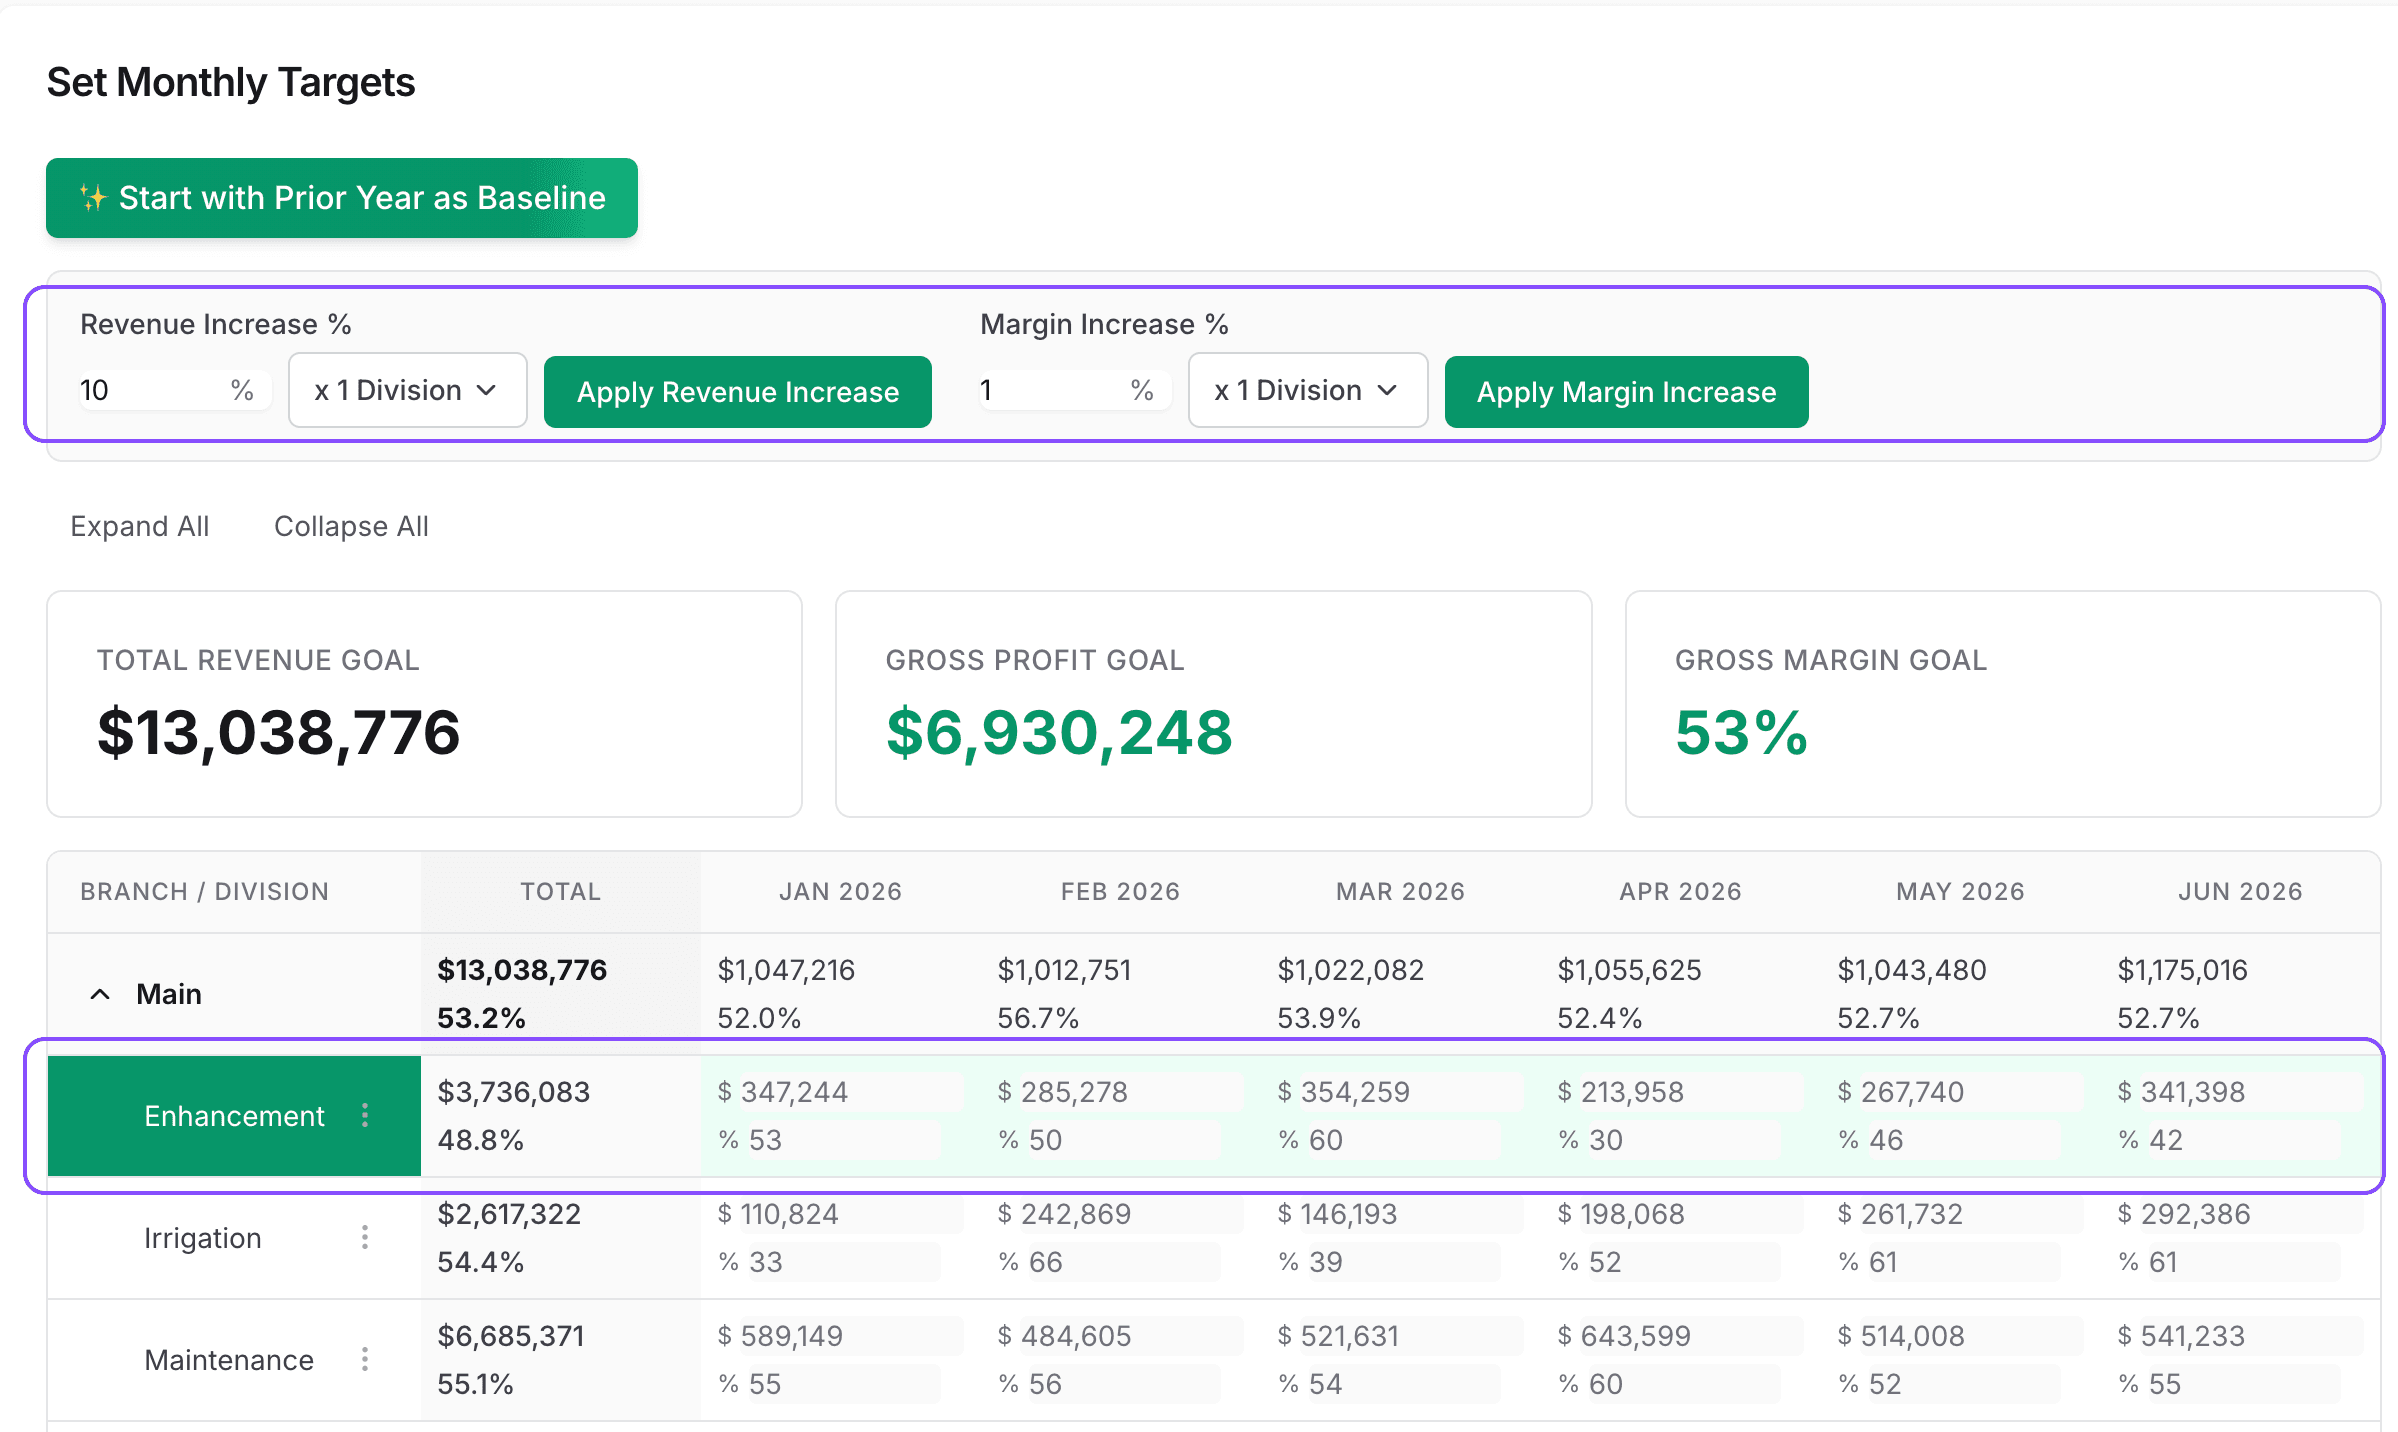The height and width of the screenshot is (1432, 2398).
Task: Open the Margin Increase division scope dropdown
Action: coord(1307,390)
